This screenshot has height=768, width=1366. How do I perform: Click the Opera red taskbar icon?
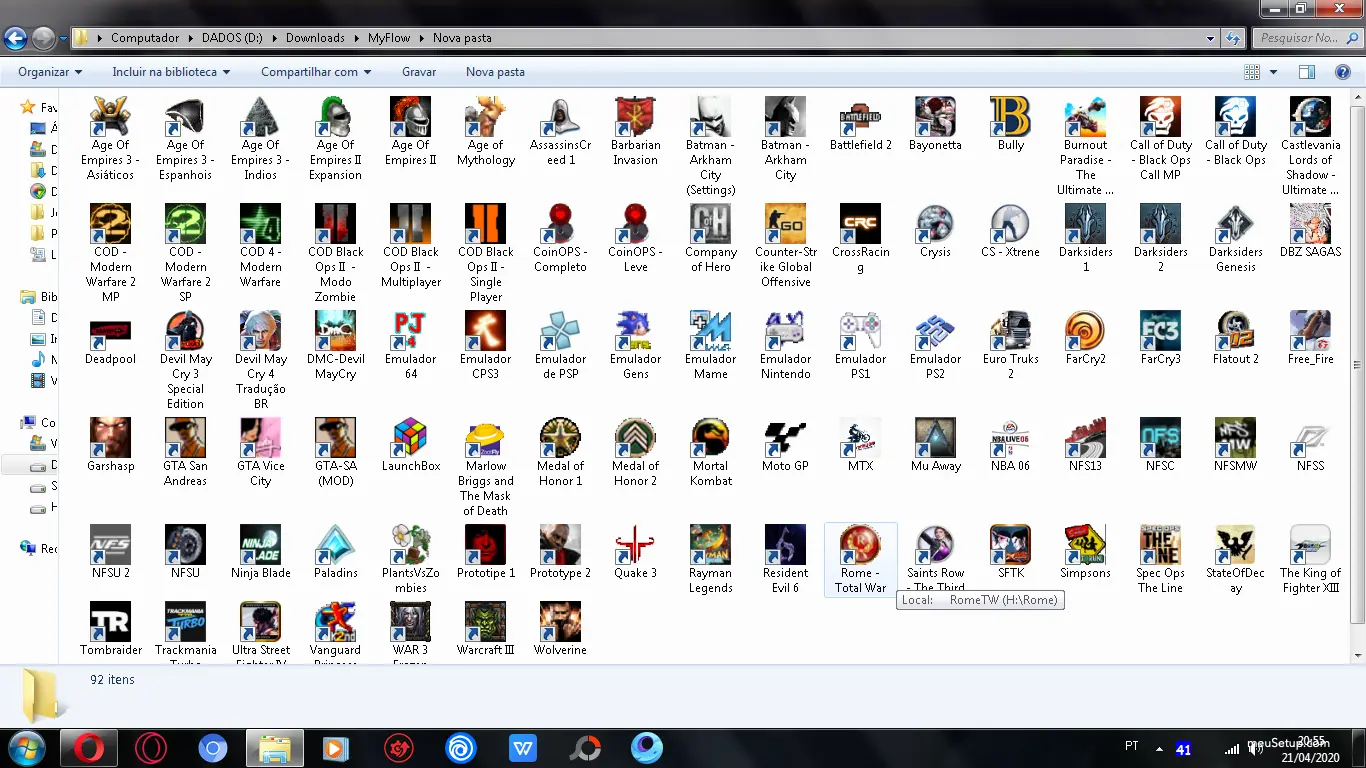coord(89,748)
